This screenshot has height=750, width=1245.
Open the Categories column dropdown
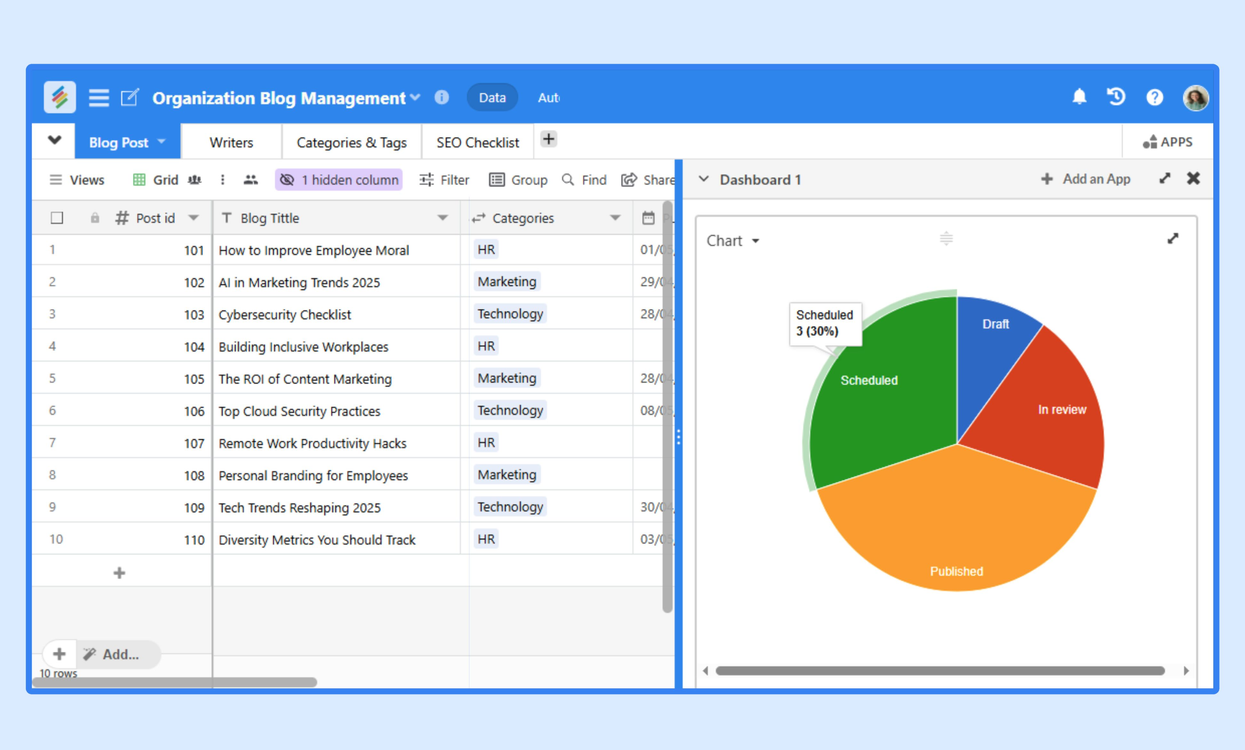pos(615,218)
